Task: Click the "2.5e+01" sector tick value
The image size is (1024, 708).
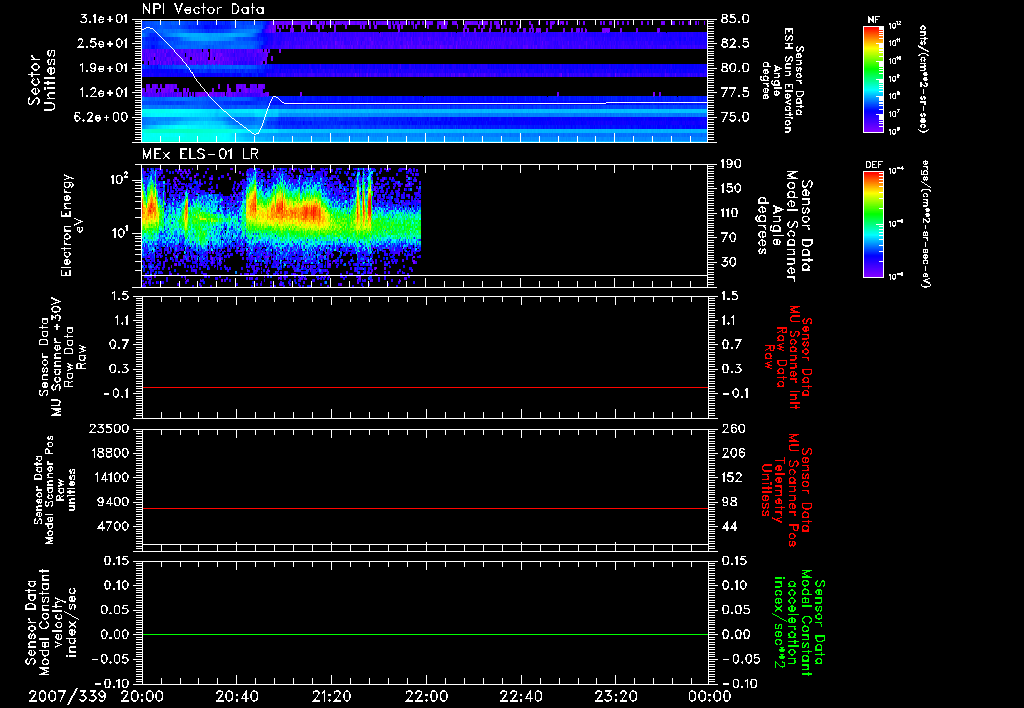Action: tap(104, 43)
